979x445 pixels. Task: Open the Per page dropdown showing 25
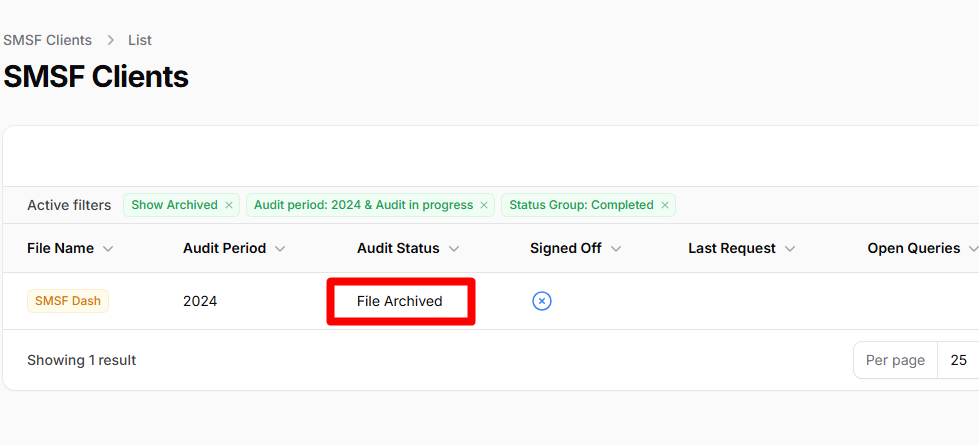click(958, 360)
